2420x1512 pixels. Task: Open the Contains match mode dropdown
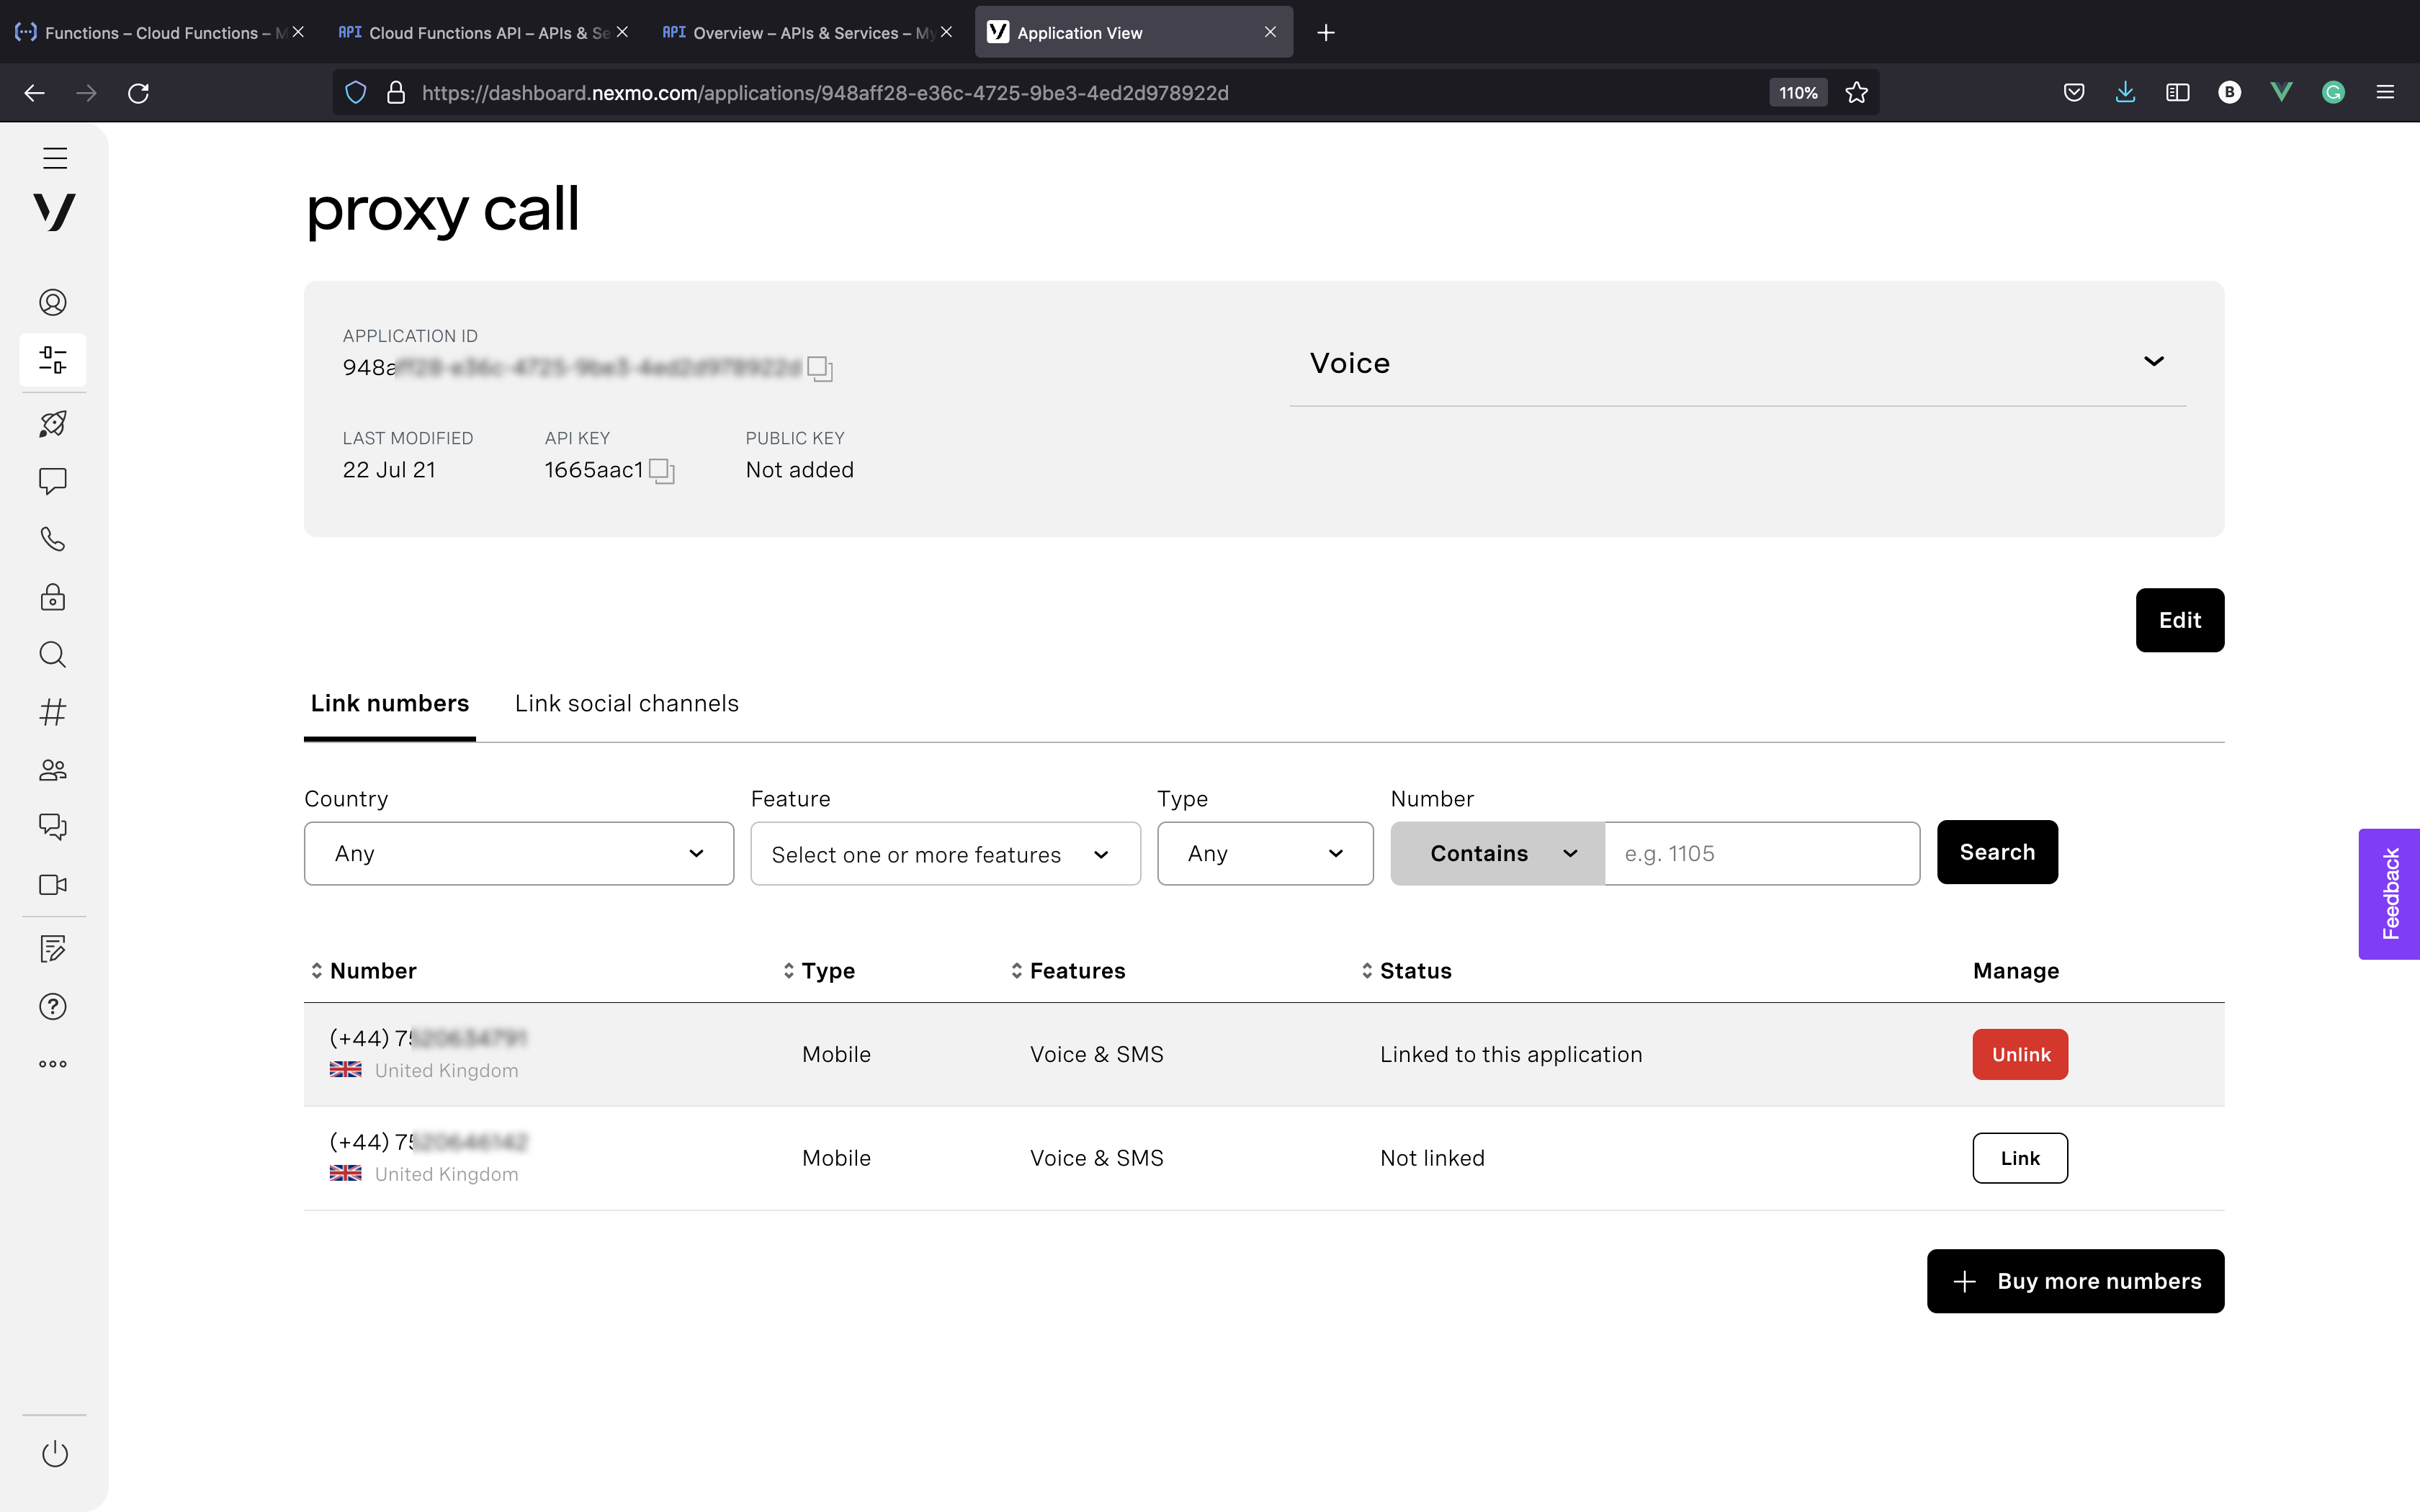click(1497, 853)
